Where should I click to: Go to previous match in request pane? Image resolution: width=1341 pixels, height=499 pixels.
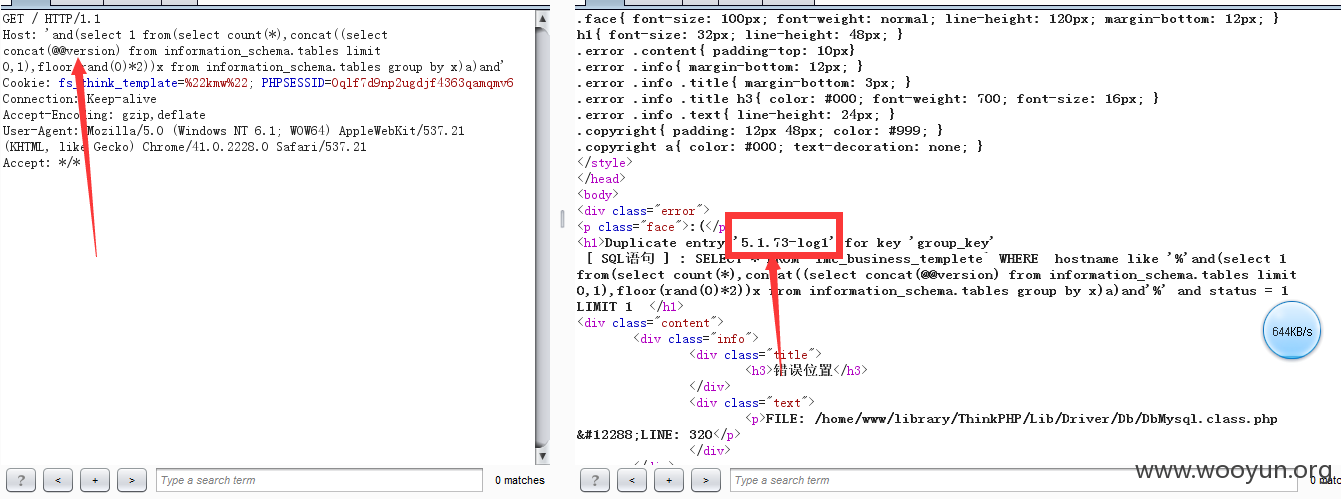pos(59,480)
